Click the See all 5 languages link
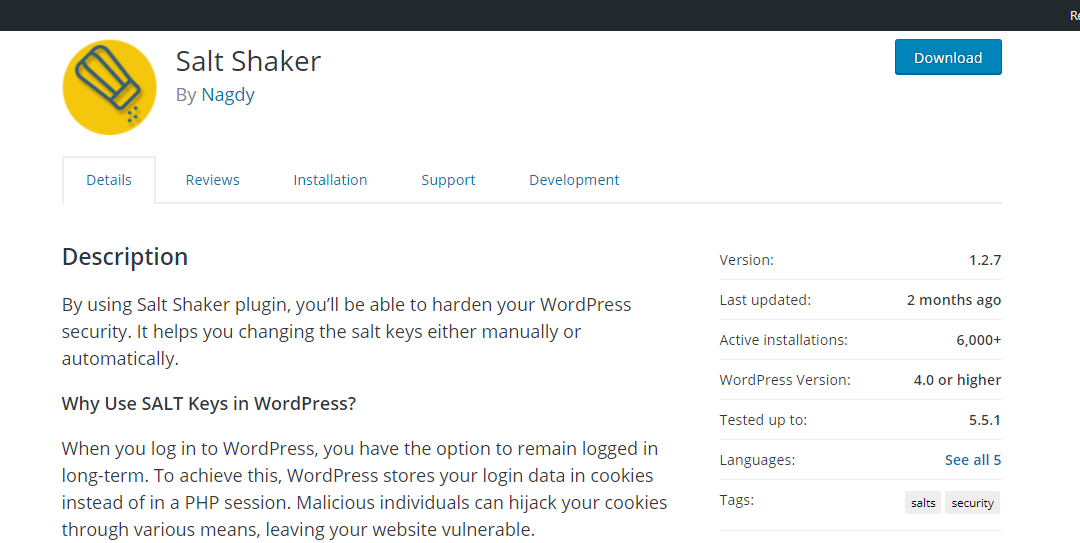This screenshot has height=543, width=1080. (973, 460)
